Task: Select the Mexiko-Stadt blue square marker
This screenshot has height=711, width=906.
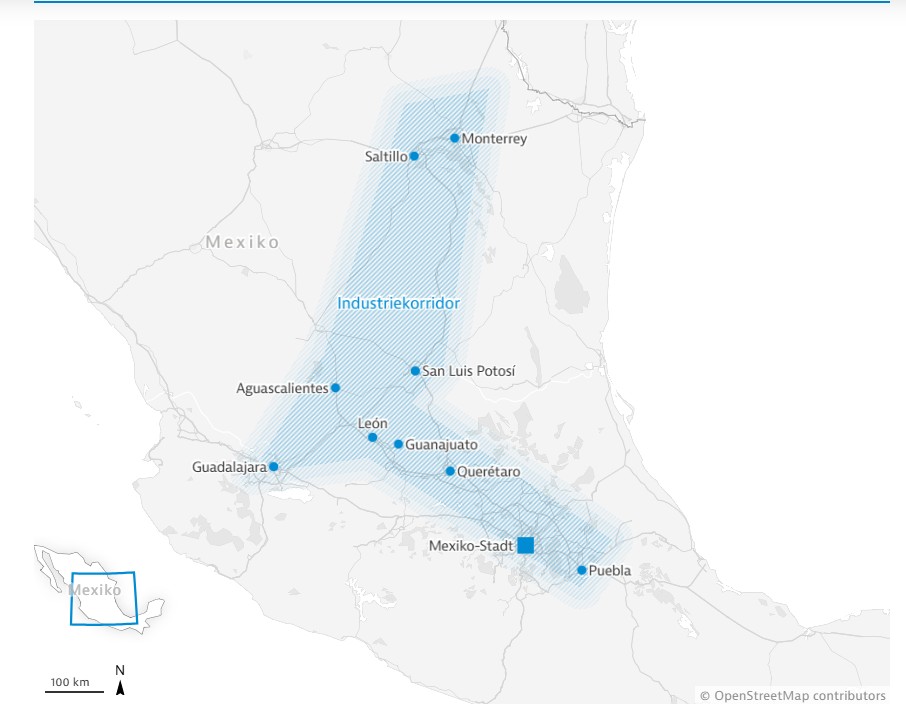Action: [x=526, y=545]
